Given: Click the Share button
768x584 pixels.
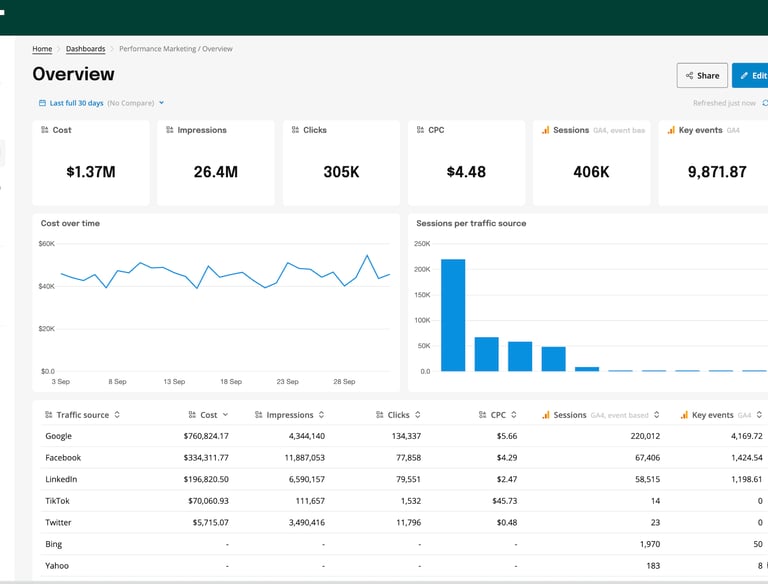Looking at the screenshot, I should [x=702, y=75].
